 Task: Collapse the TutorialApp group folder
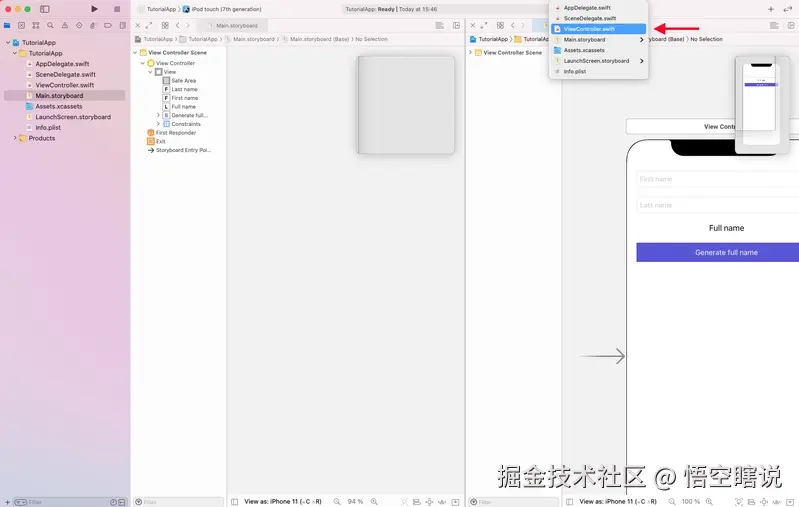point(15,53)
